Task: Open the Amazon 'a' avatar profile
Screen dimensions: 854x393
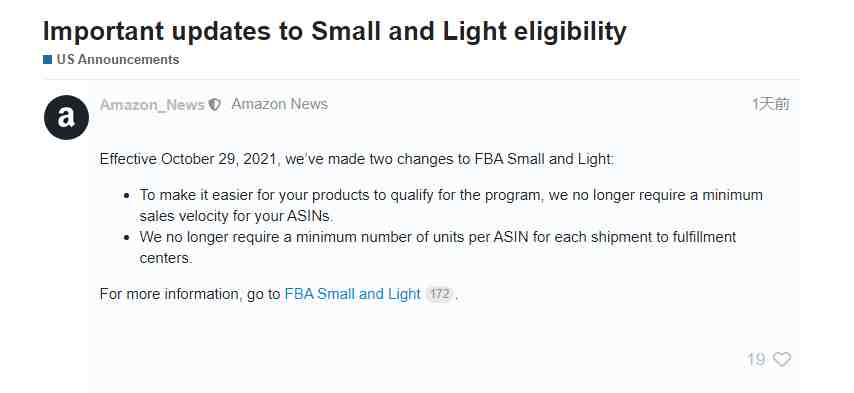Action: [66, 117]
